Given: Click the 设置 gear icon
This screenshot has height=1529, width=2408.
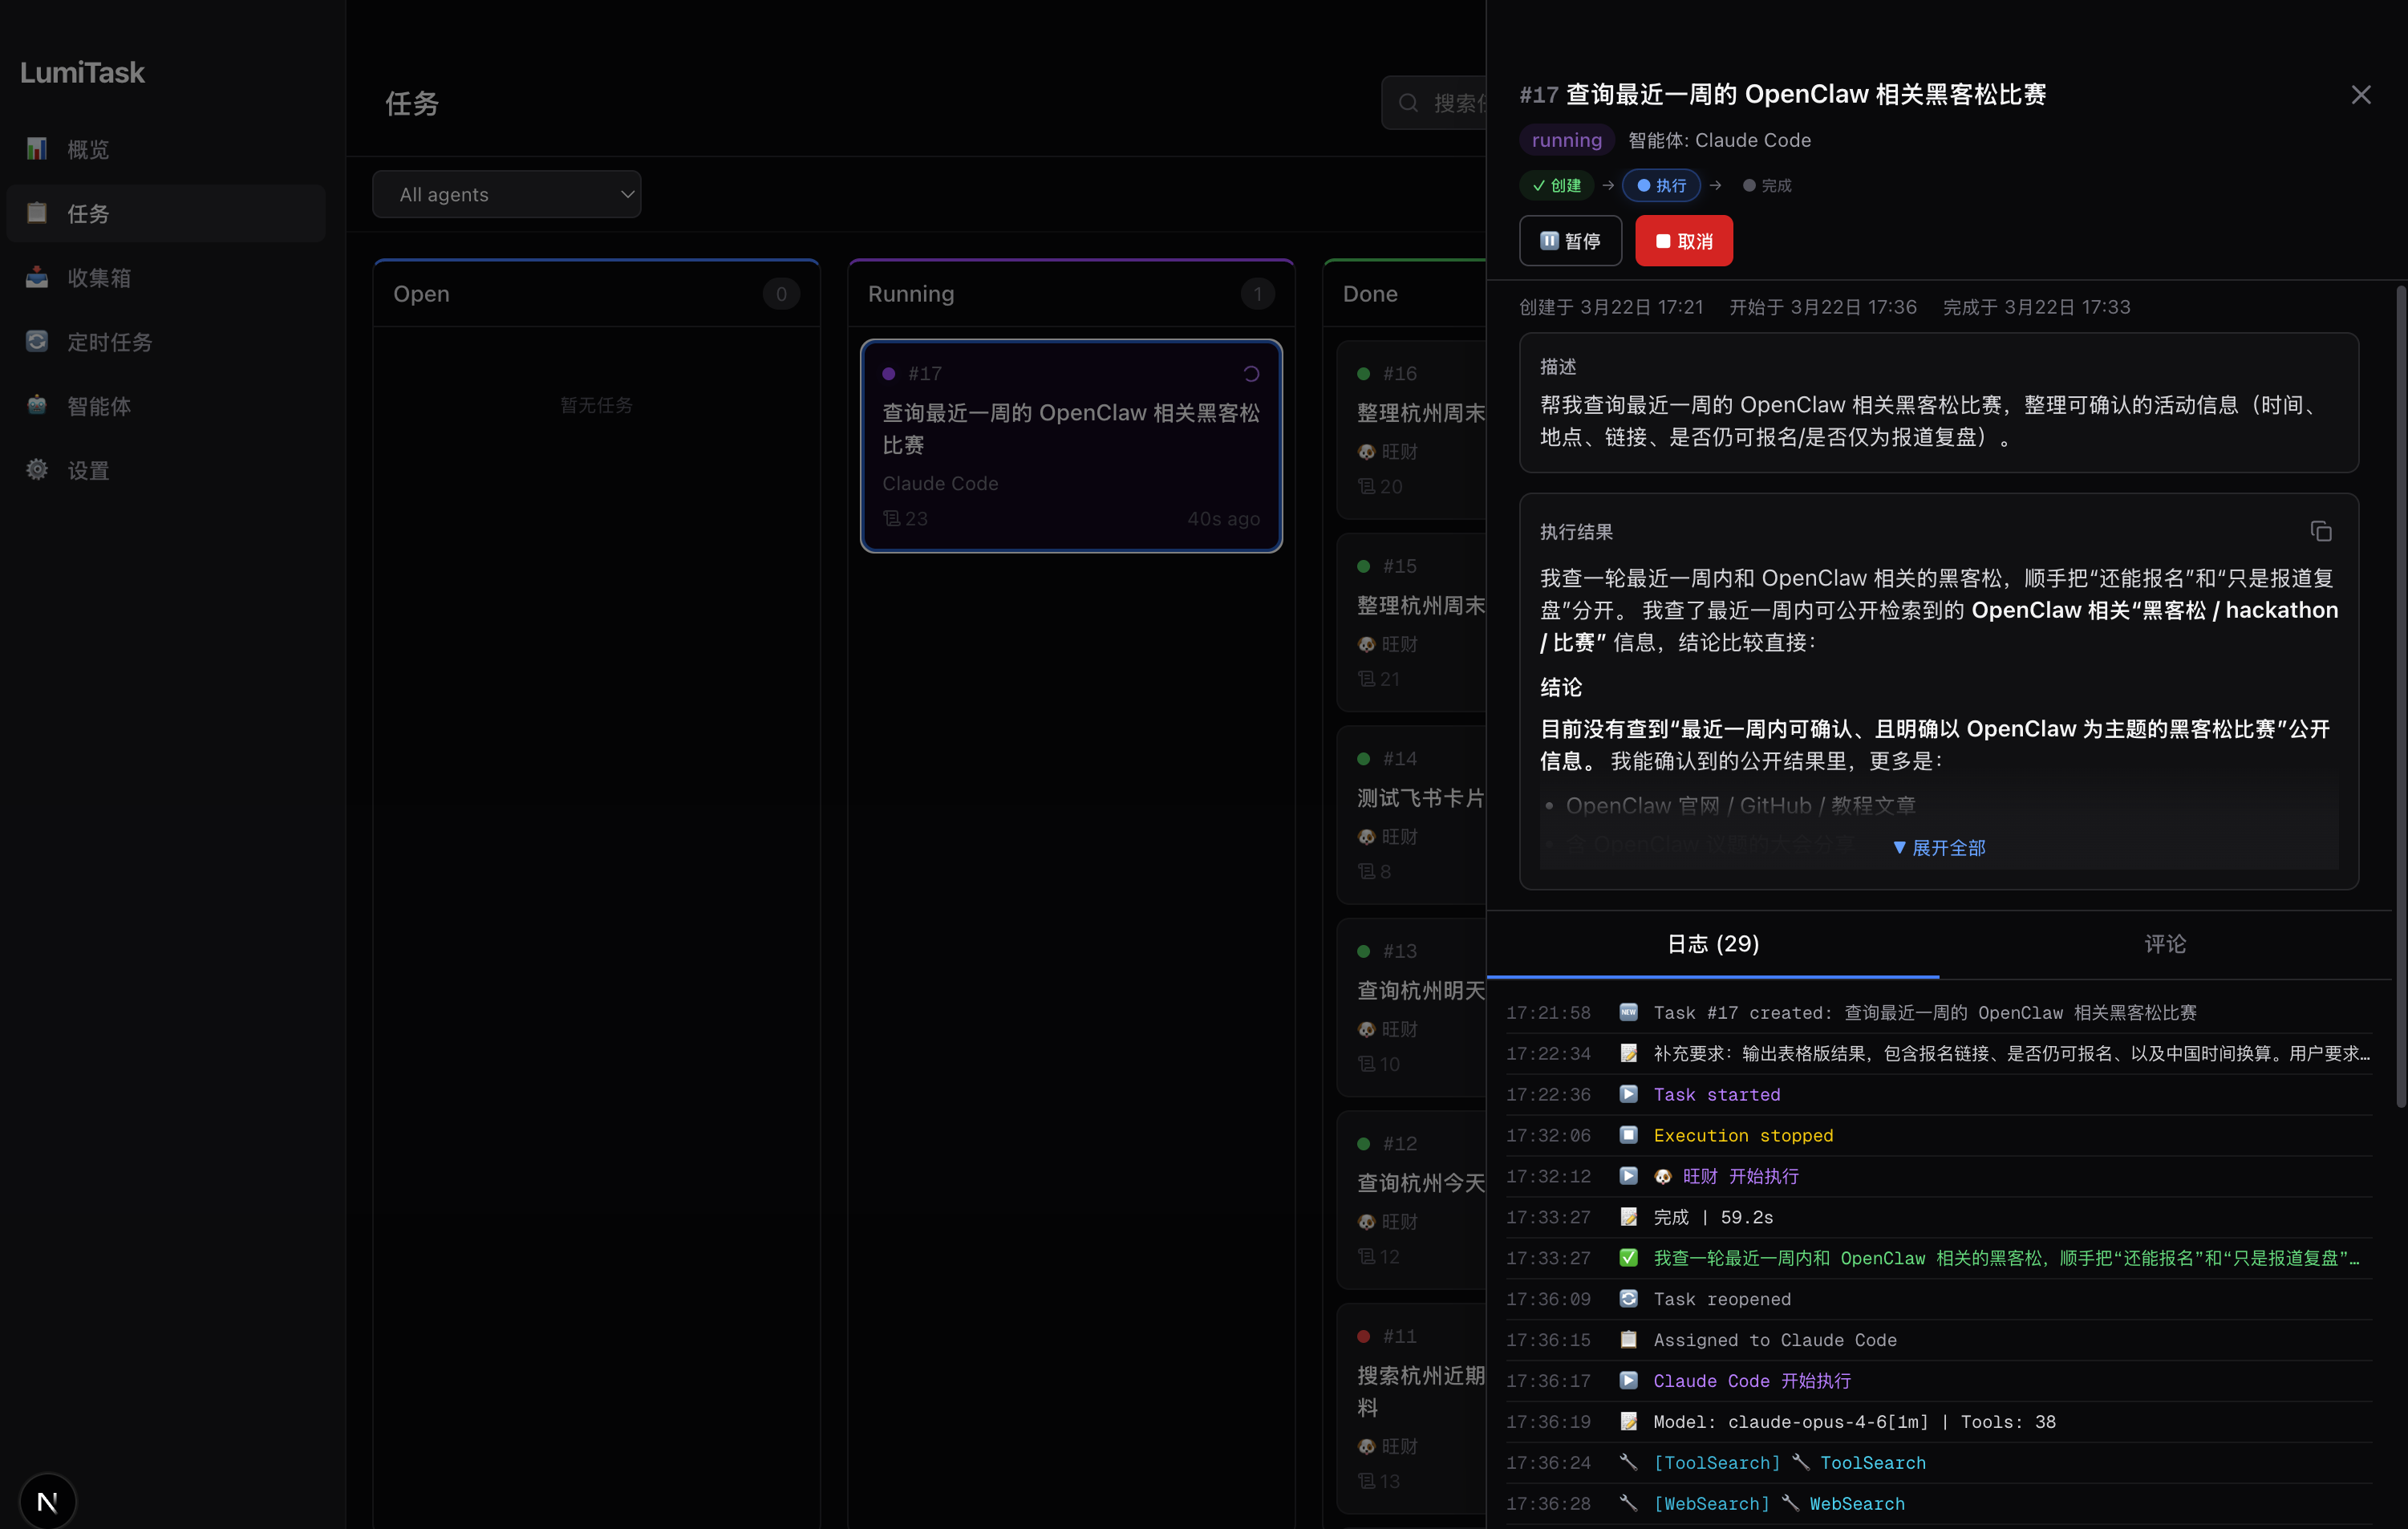Looking at the screenshot, I should [37, 469].
